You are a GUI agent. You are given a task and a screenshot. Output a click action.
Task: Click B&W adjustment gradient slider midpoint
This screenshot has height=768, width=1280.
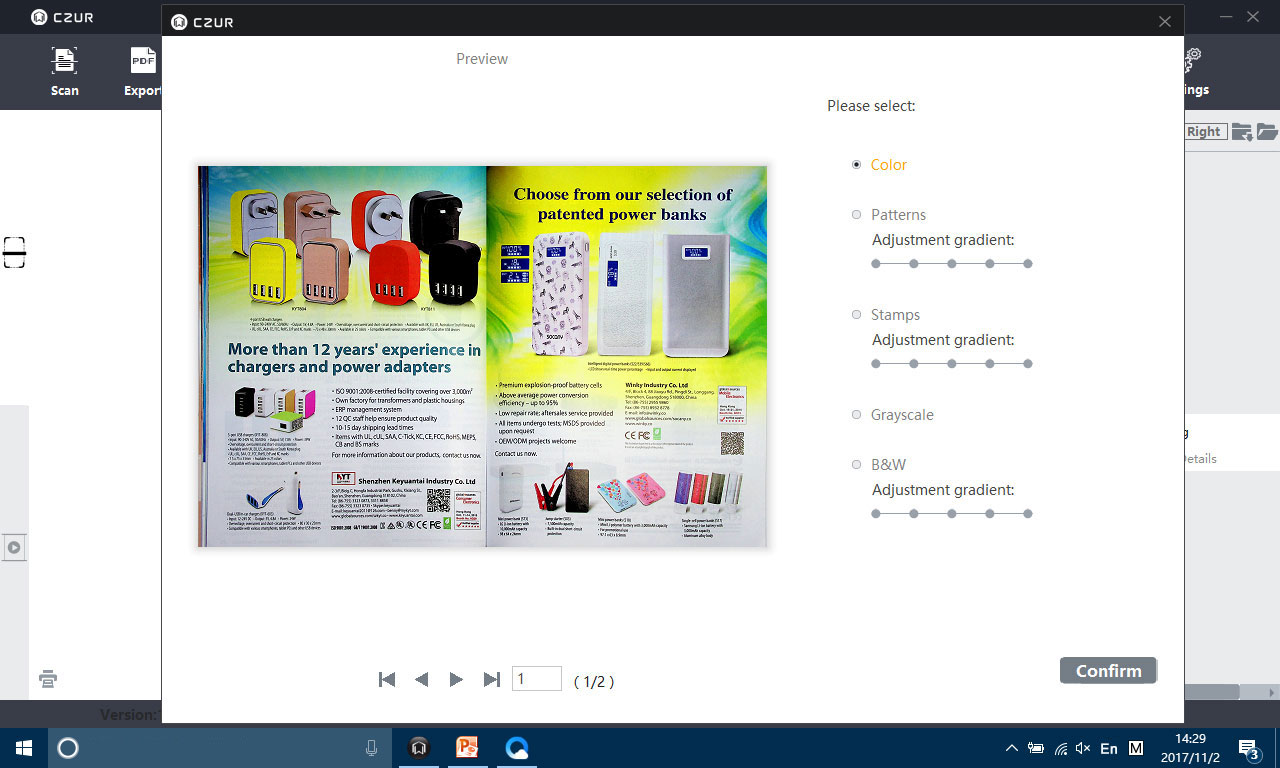952,514
